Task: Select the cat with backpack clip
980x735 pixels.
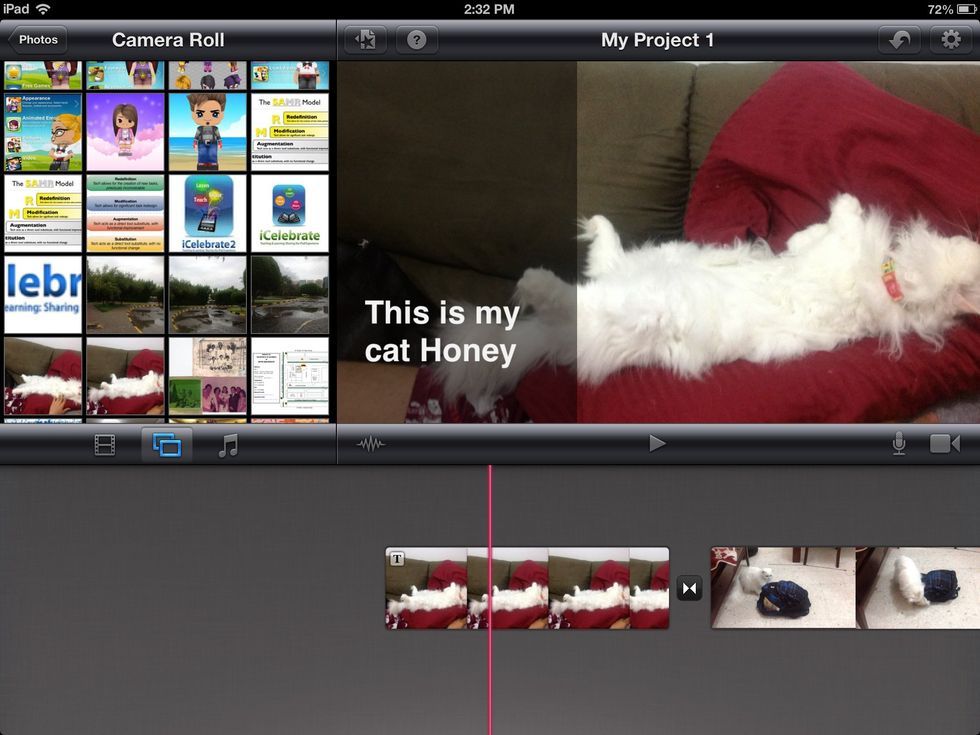Action: [x=783, y=588]
